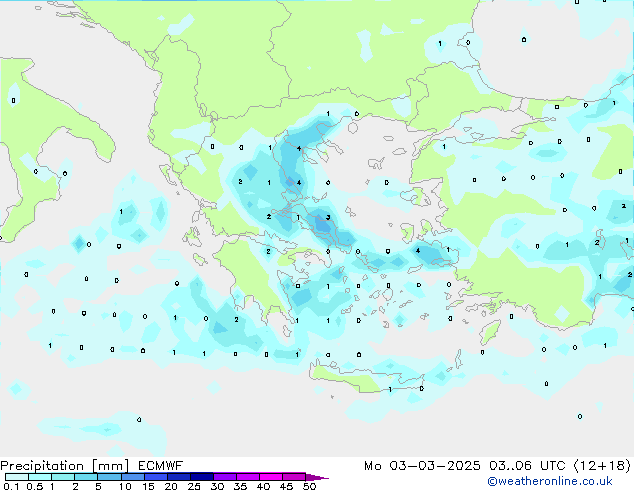This screenshot has width=634, height=490.
Task: Click the '10' legend value label
Action: (125, 486)
